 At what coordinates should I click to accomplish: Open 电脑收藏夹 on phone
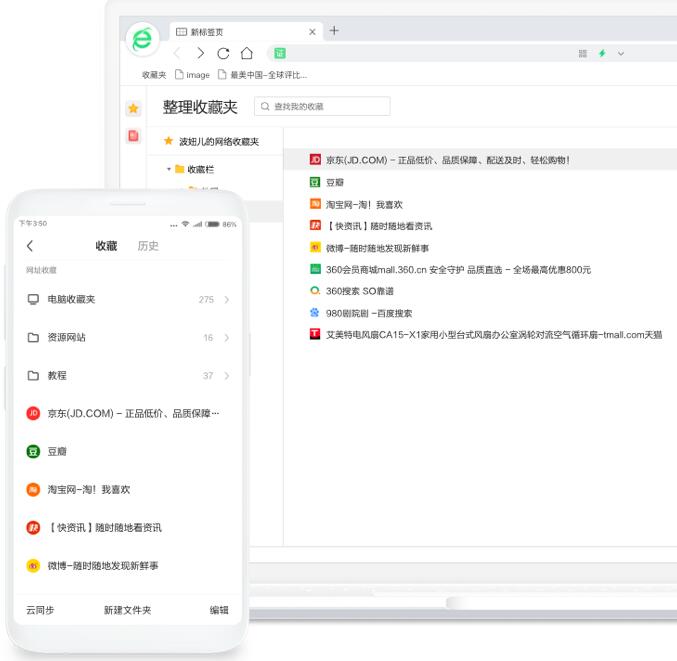coord(127,300)
